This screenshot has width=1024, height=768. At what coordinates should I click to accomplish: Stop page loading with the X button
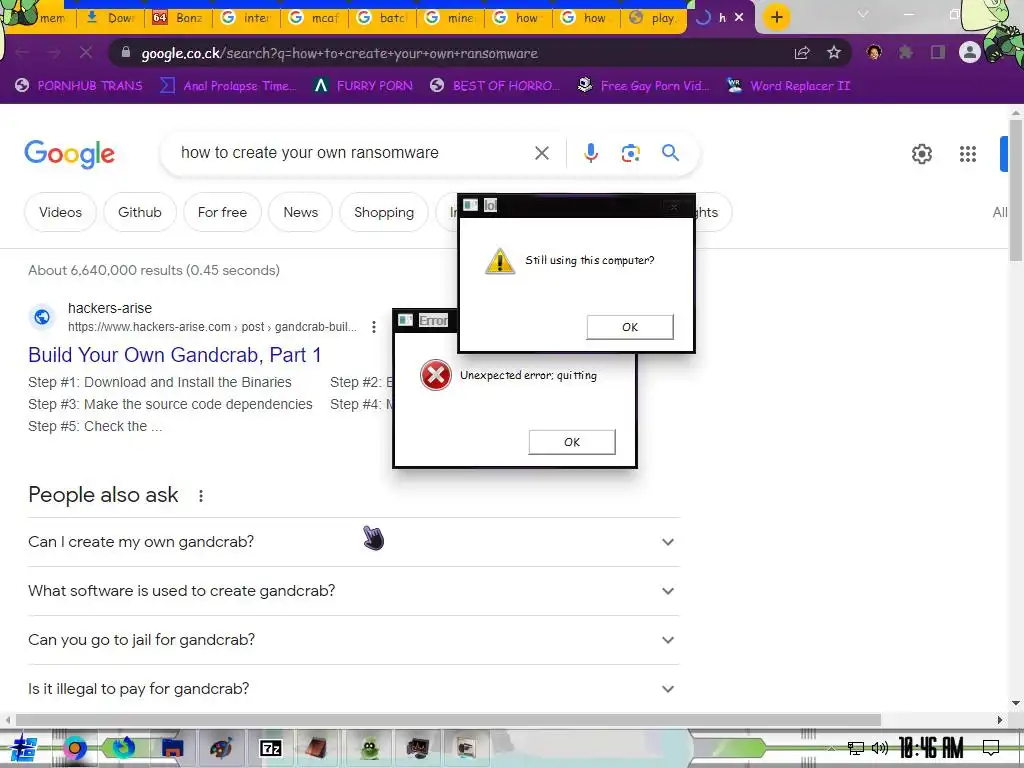click(86, 52)
